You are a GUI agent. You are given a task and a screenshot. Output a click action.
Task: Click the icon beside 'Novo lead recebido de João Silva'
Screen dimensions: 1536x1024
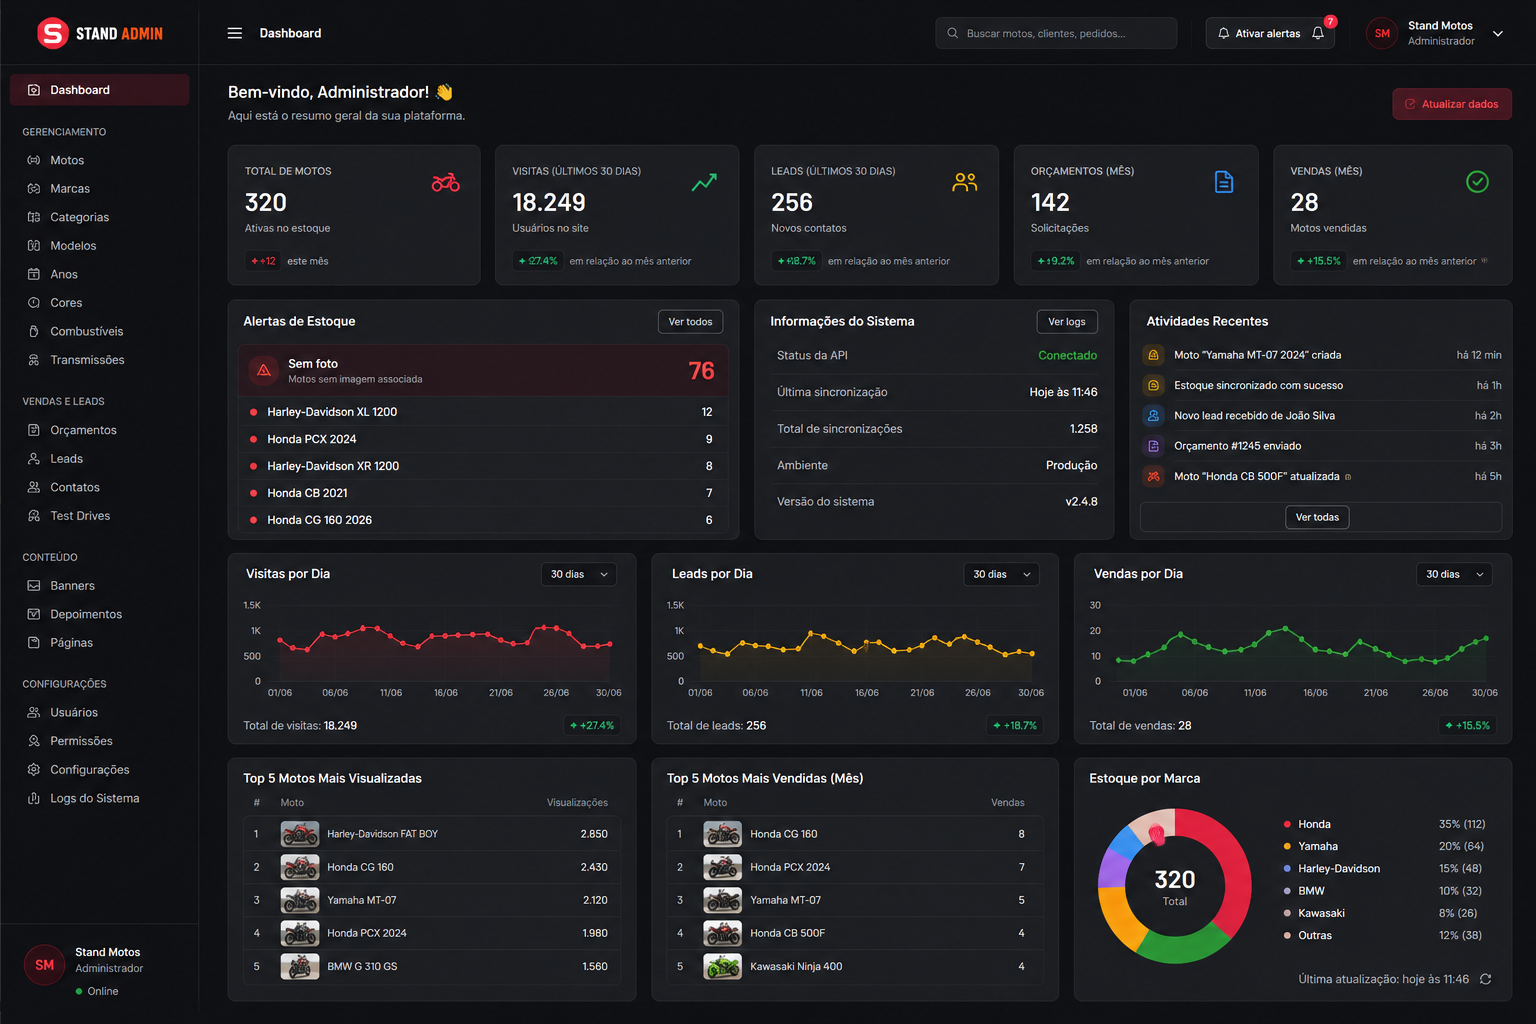click(x=1153, y=416)
